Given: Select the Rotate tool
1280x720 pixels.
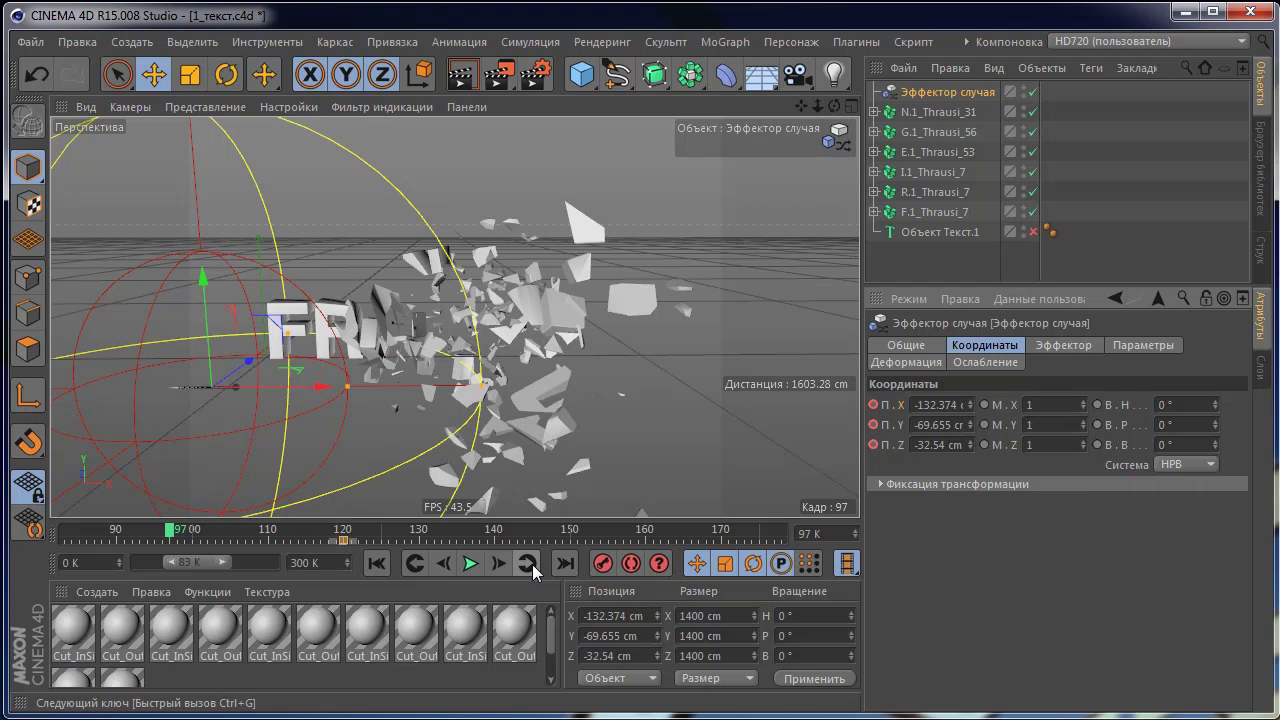Looking at the screenshot, I should click(227, 75).
